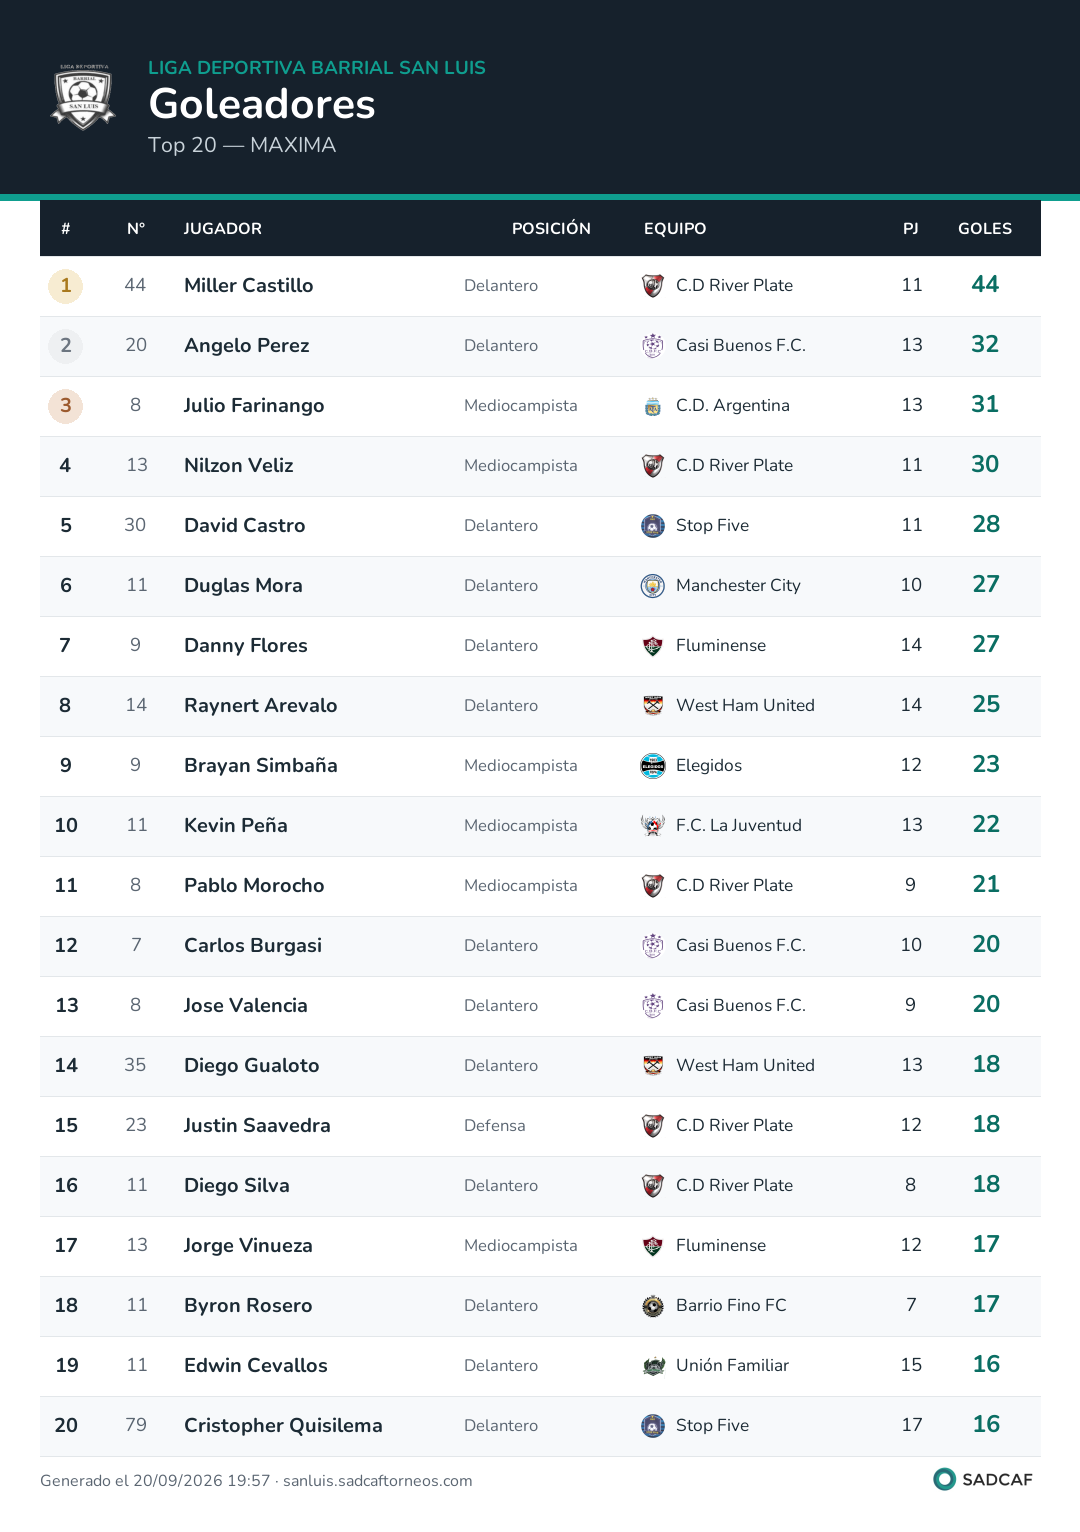The width and height of the screenshot is (1080, 1532).
Task: Click Cristopher Quisilema's goals total of 16
Action: click(x=986, y=1424)
